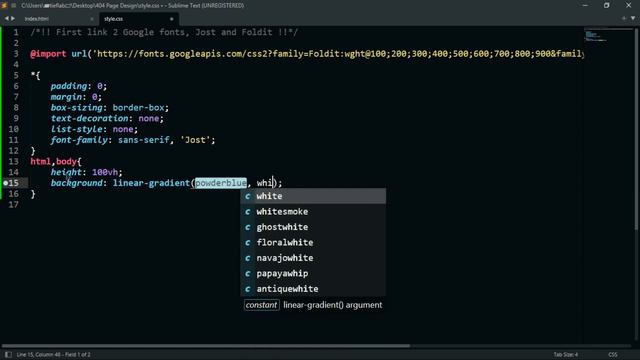Pick 'whitesmoke' completion suggestion

tap(313, 212)
